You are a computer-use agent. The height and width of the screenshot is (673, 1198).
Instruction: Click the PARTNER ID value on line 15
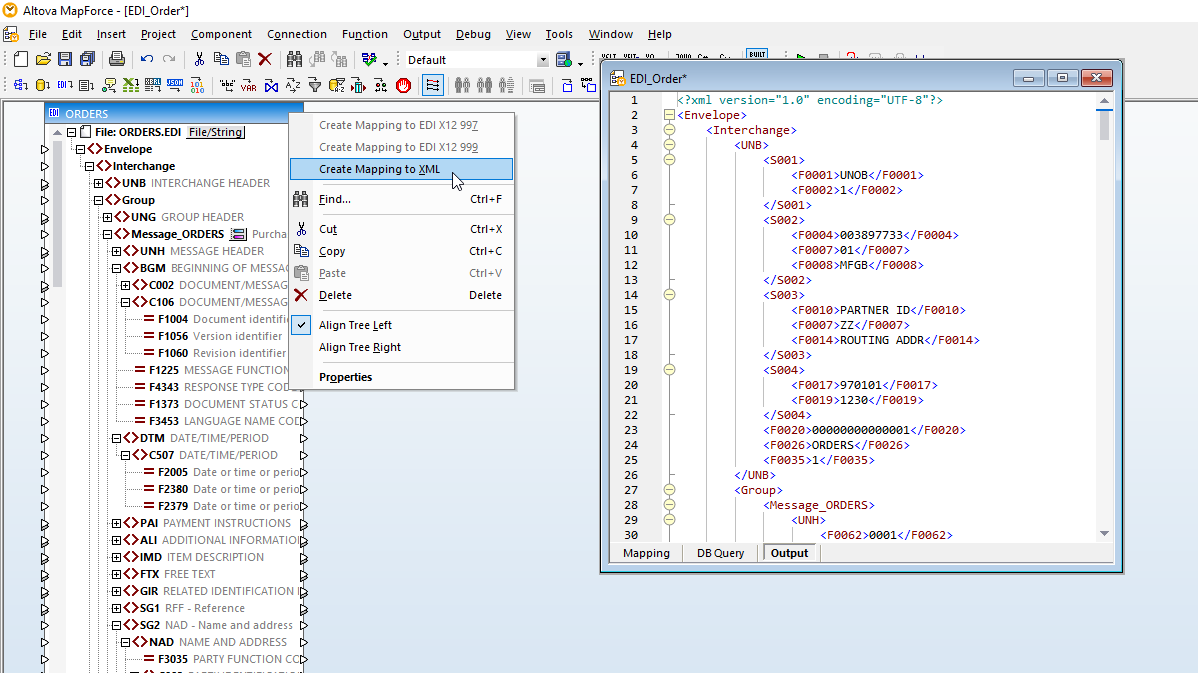coord(875,310)
